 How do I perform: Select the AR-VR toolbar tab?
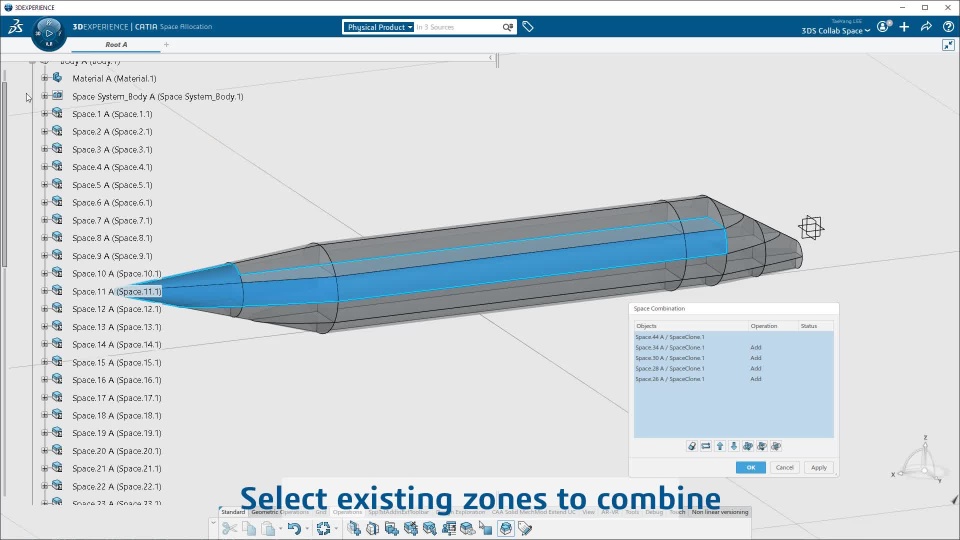(x=609, y=512)
